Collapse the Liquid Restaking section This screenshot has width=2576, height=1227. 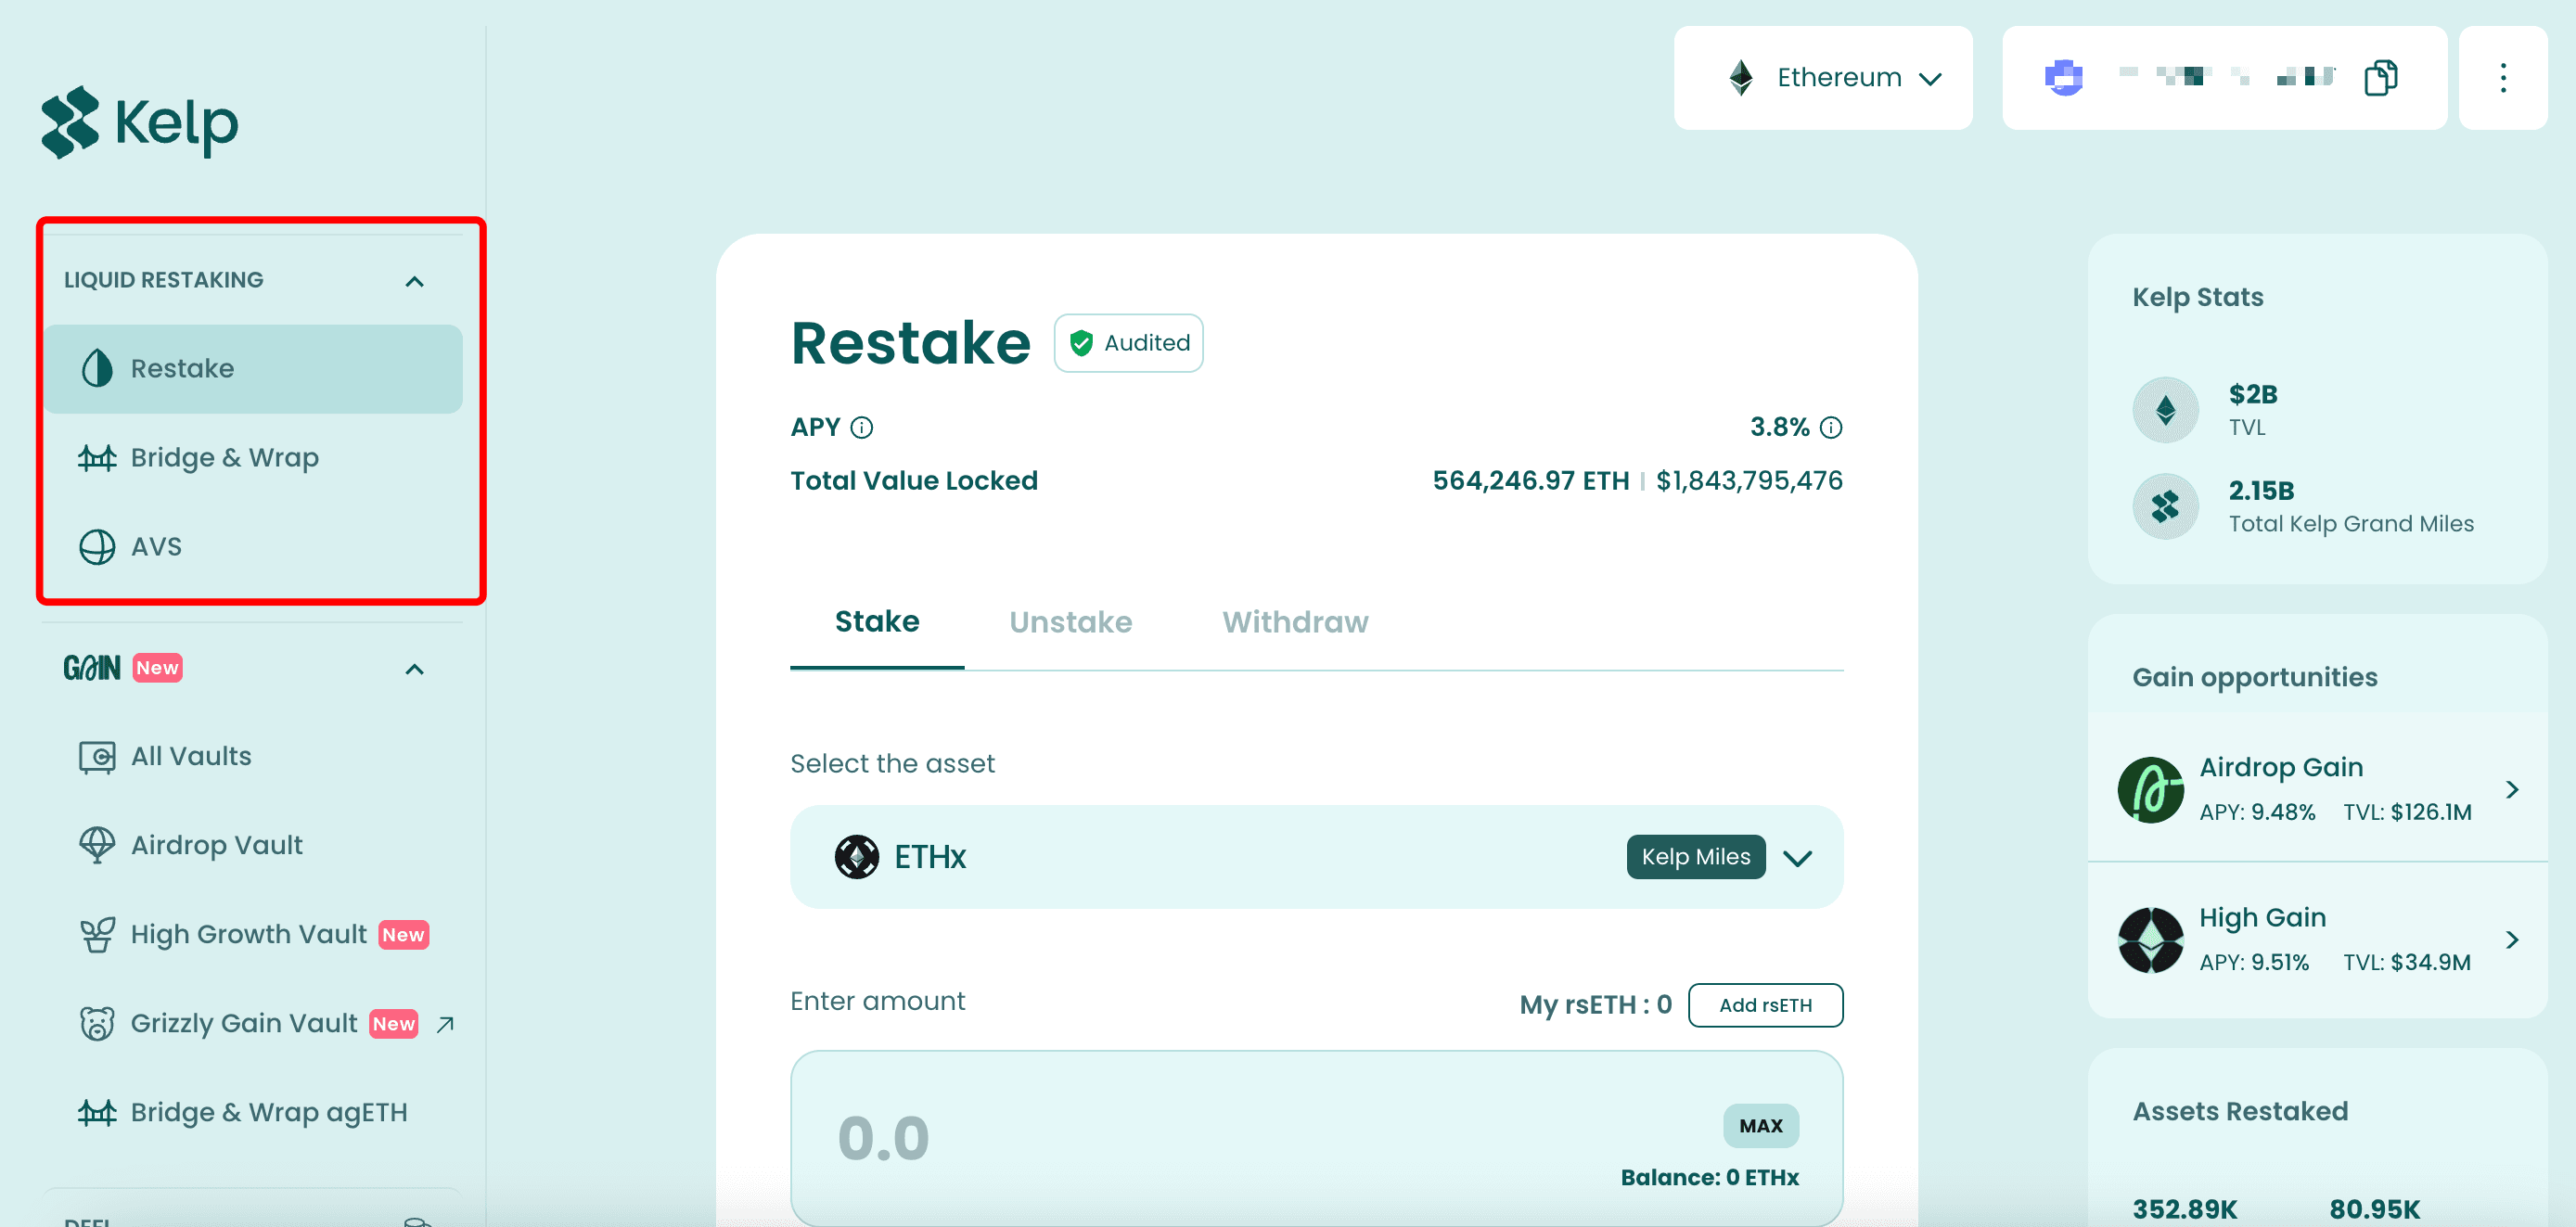[414, 282]
